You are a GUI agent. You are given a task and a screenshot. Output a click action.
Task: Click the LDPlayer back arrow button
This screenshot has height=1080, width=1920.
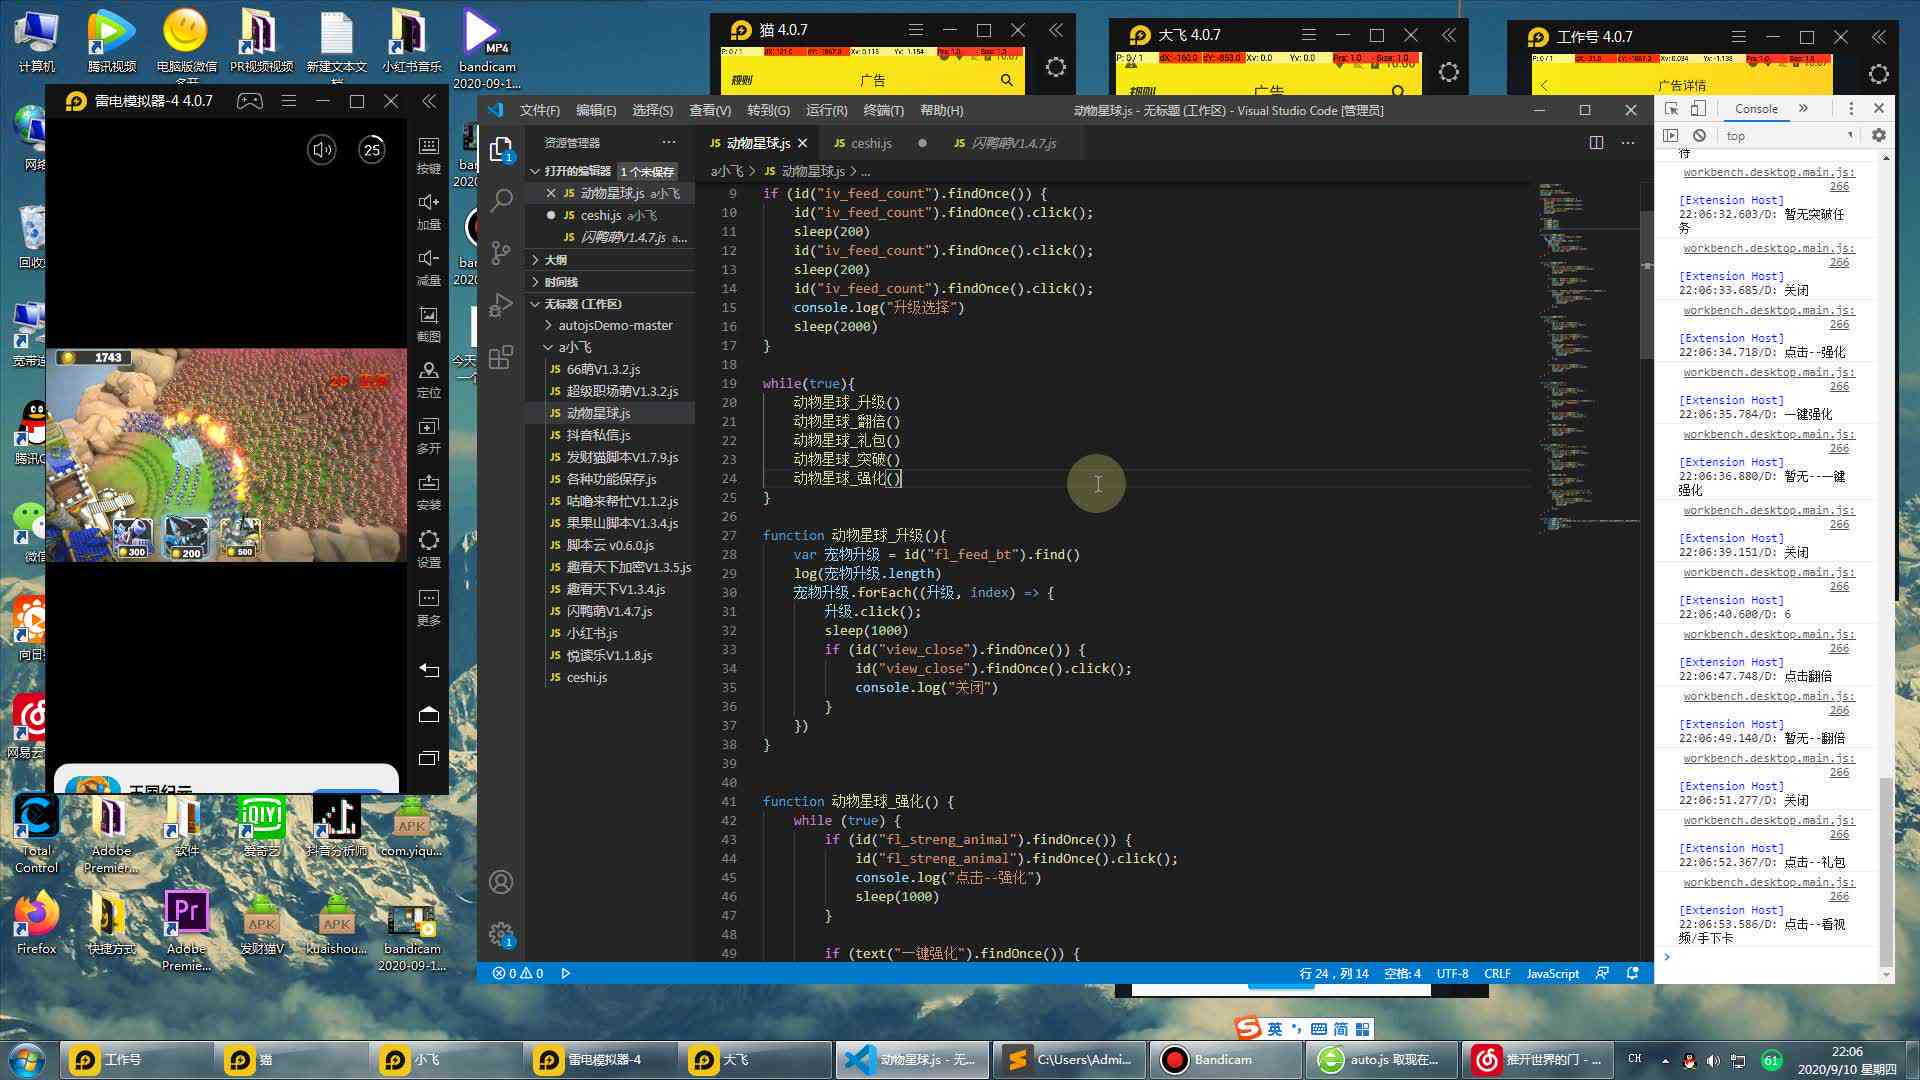[x=429, y=670]
